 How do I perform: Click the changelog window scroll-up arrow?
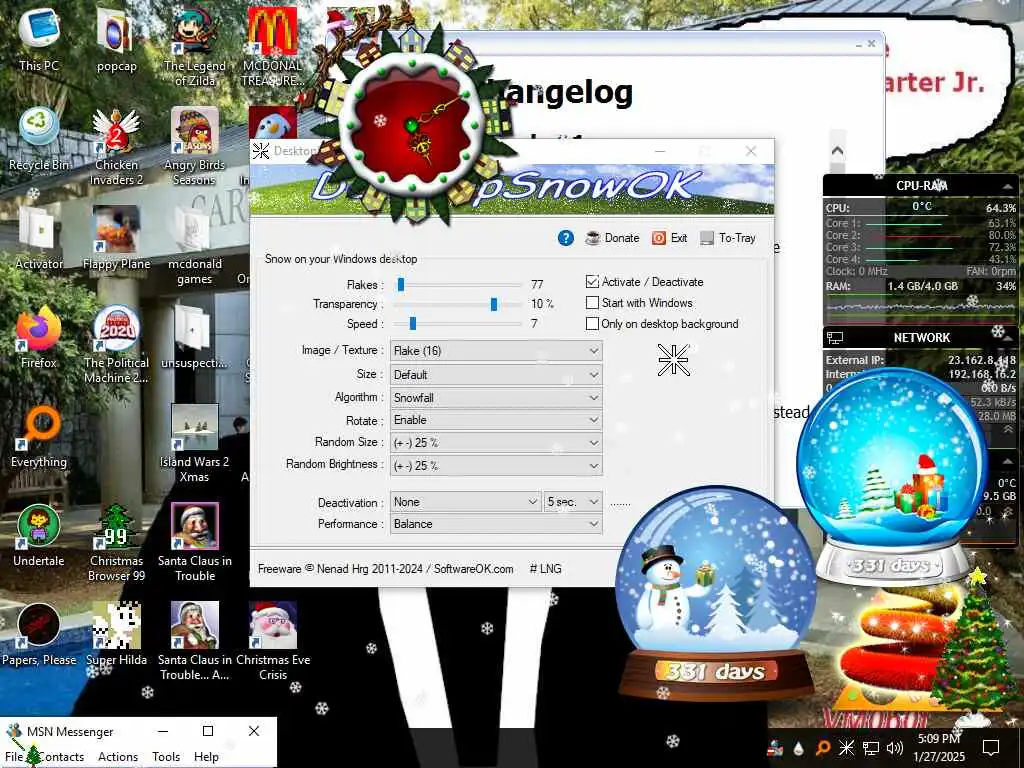pyautogui.click(x=838, y=151)
